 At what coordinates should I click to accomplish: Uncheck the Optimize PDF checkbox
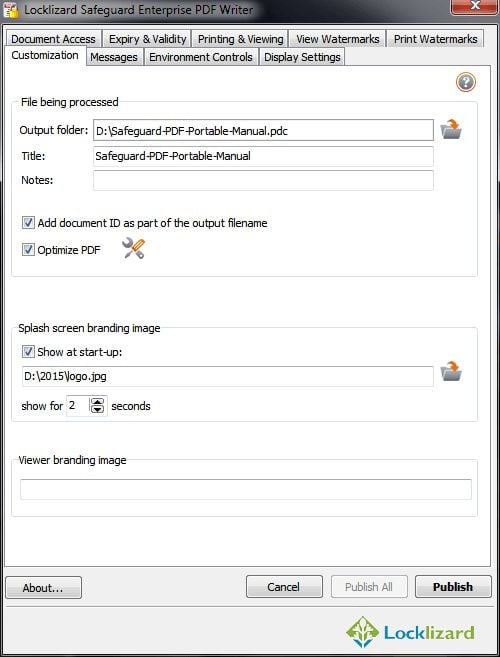pos(28,250)
